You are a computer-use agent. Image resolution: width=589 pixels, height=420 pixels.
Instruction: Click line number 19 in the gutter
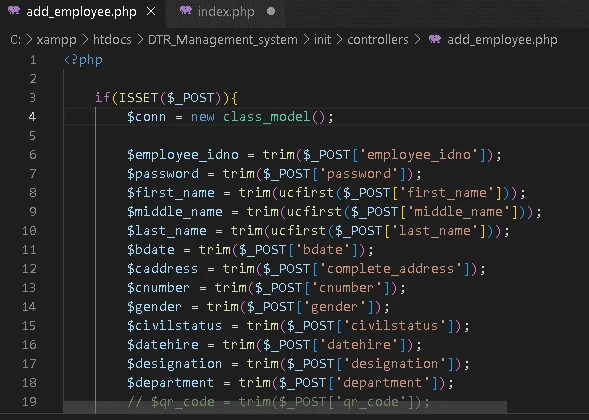point(29,402)
